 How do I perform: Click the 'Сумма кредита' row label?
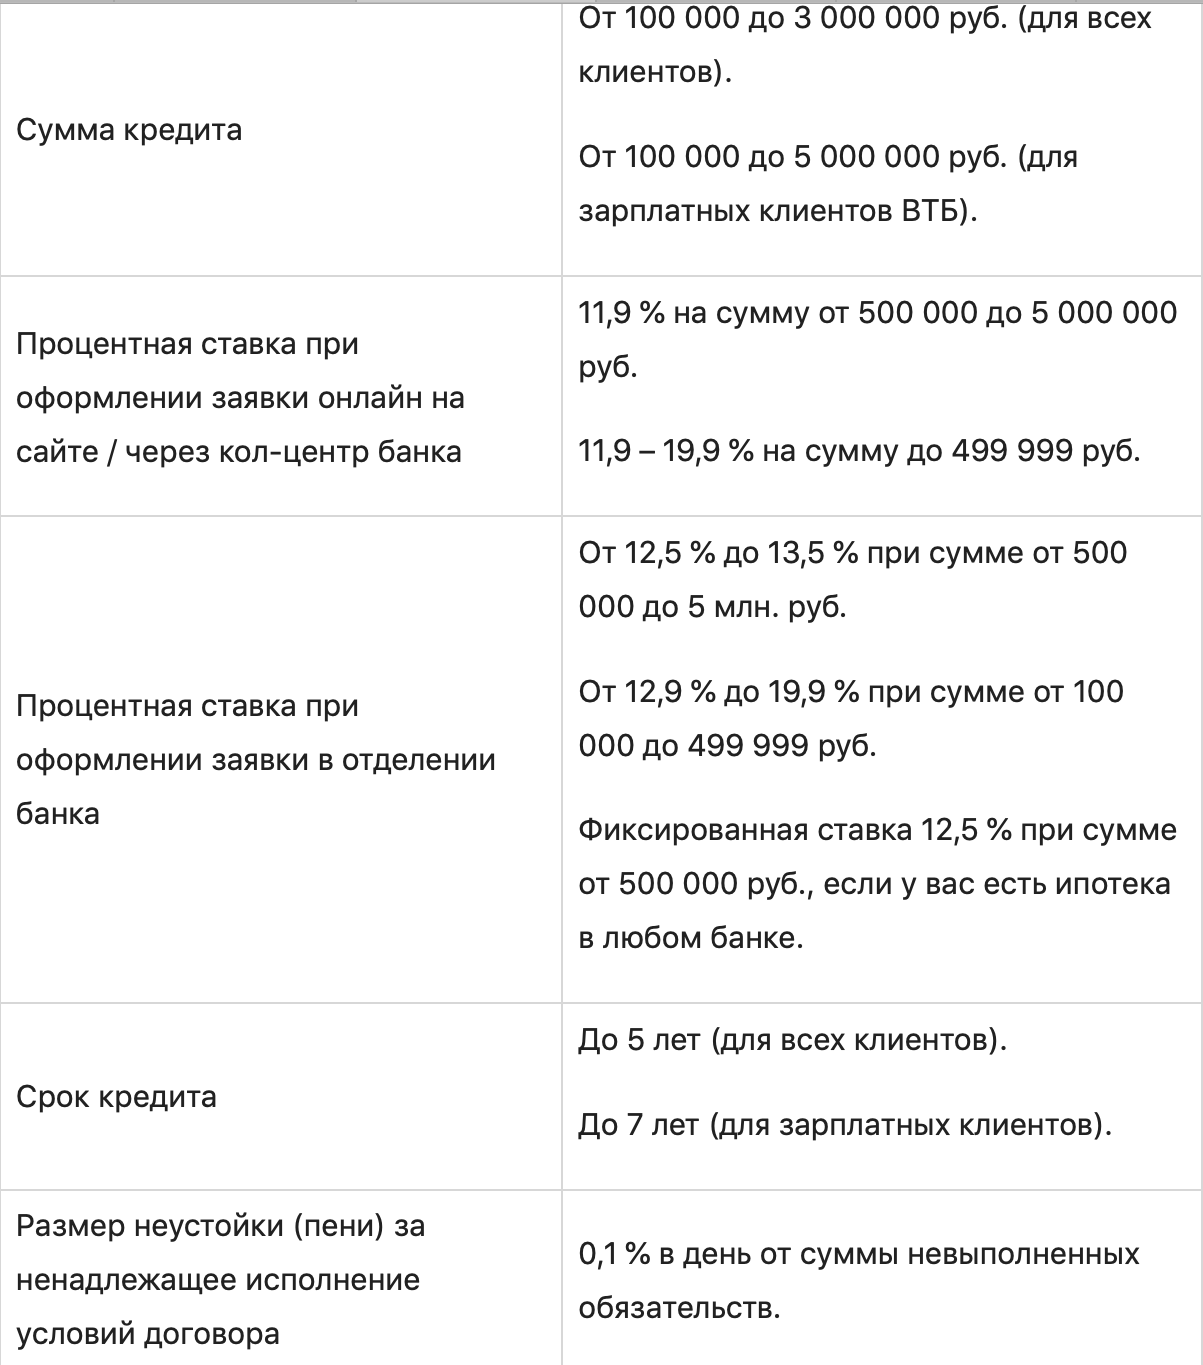pos(129,131)
